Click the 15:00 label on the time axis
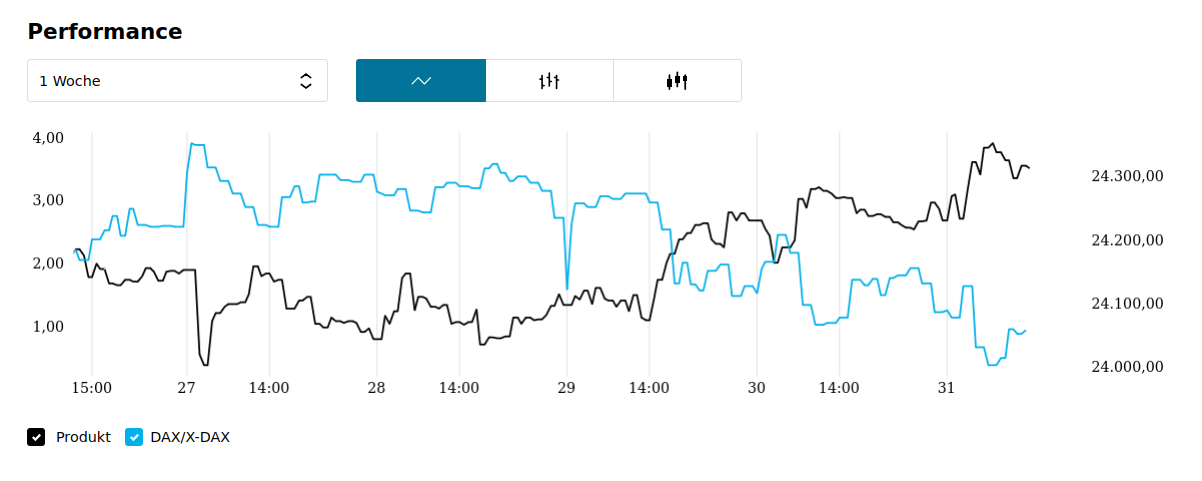 [x=92, y=388]
